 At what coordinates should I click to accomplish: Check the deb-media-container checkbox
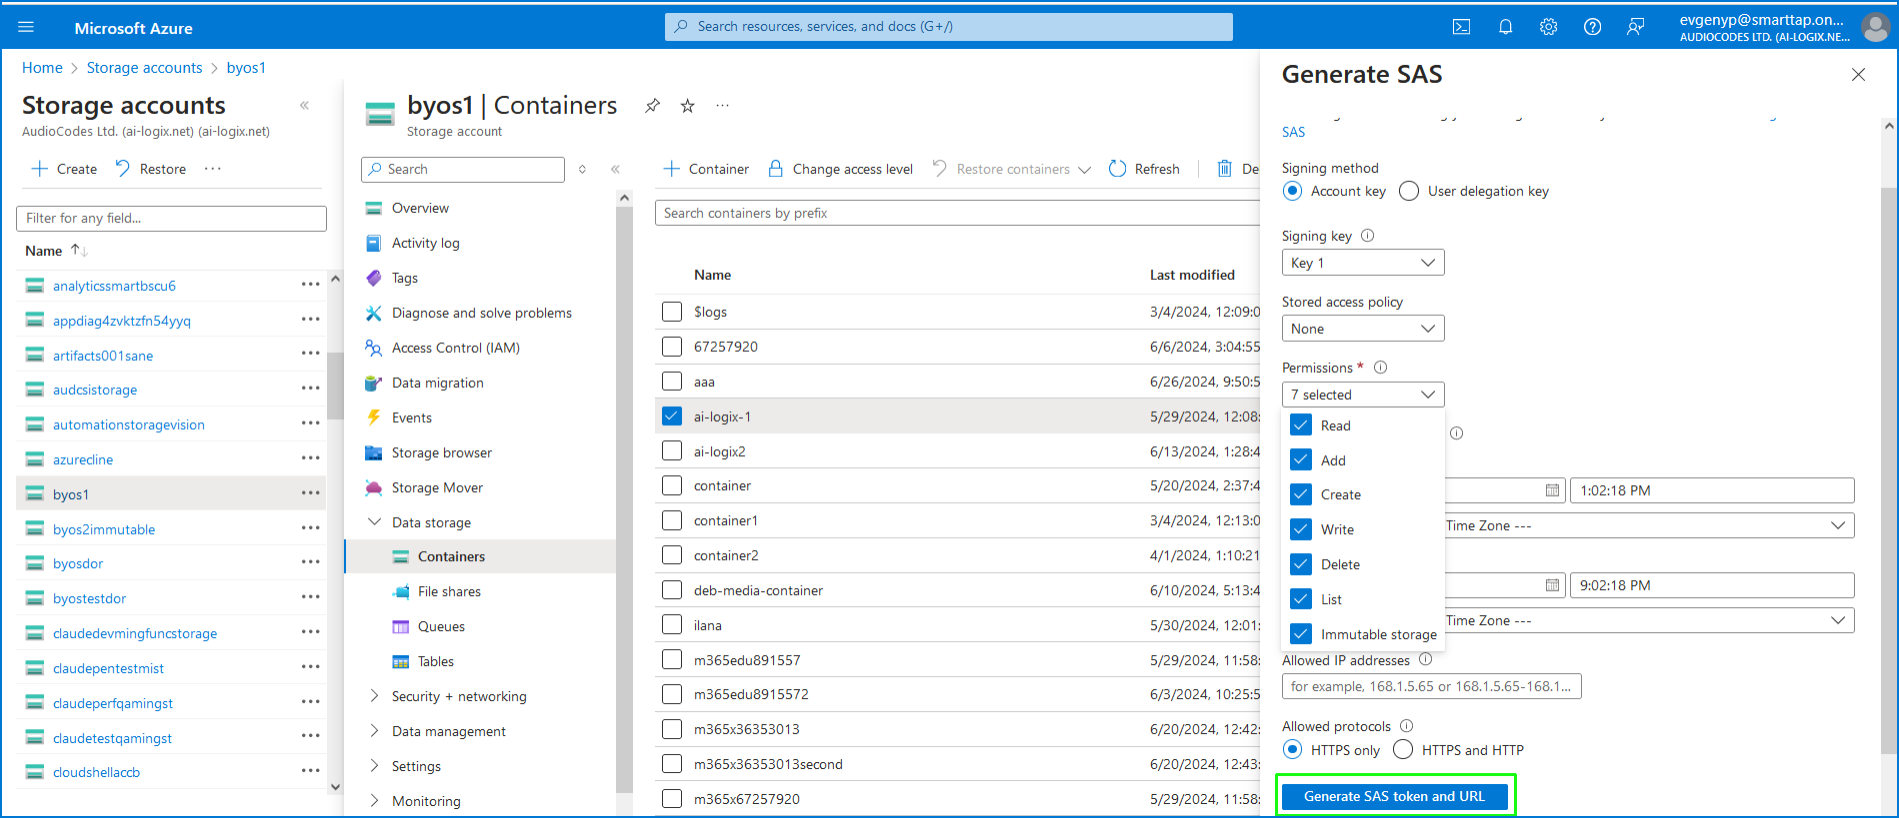point(672,590)
